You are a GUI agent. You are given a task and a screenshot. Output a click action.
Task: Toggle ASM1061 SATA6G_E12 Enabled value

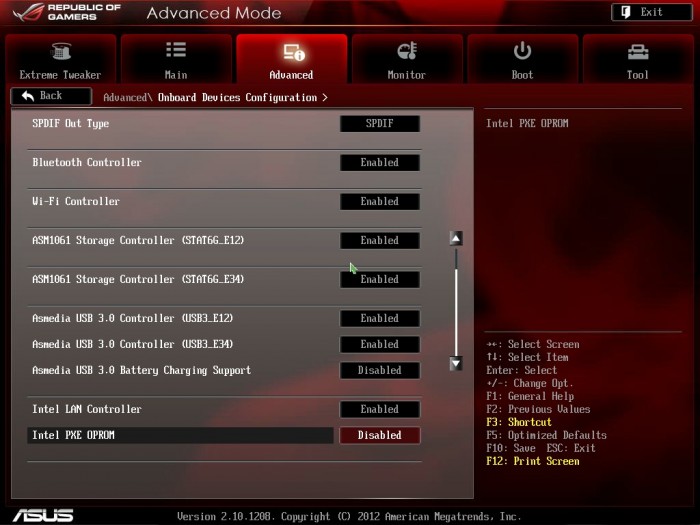[380, 240]
